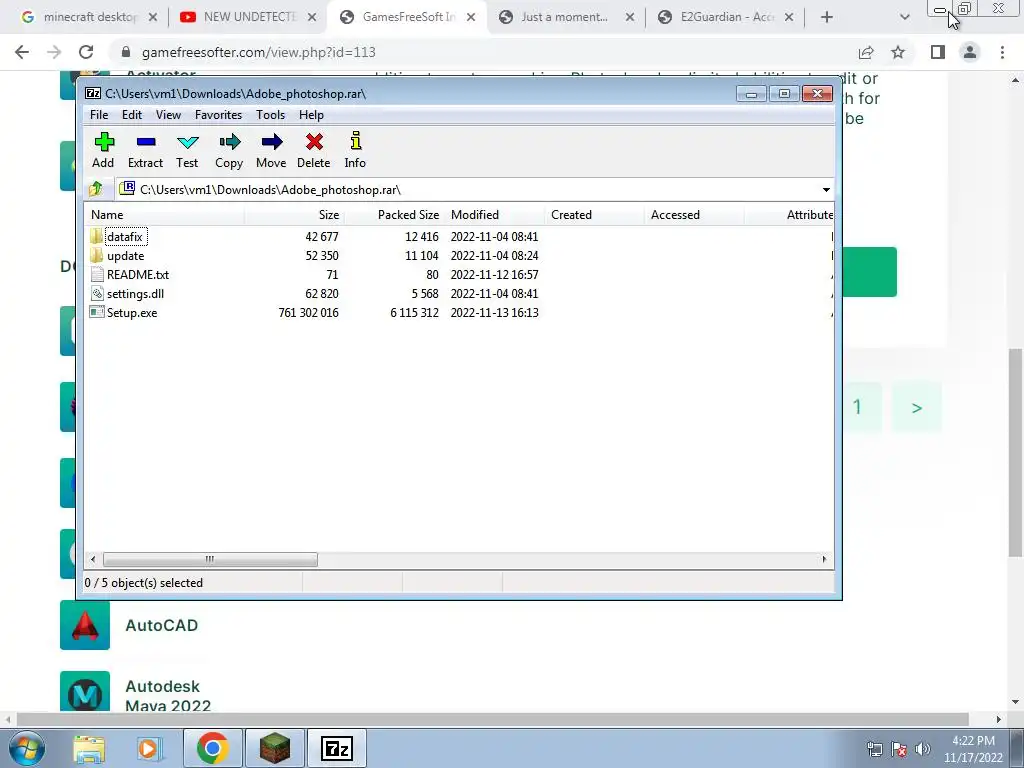Image resolution: width=1024 pixels, height=768 pixels.
Task: Switch to the minecraft desktop tab
Action: click(x=88, y=17)
